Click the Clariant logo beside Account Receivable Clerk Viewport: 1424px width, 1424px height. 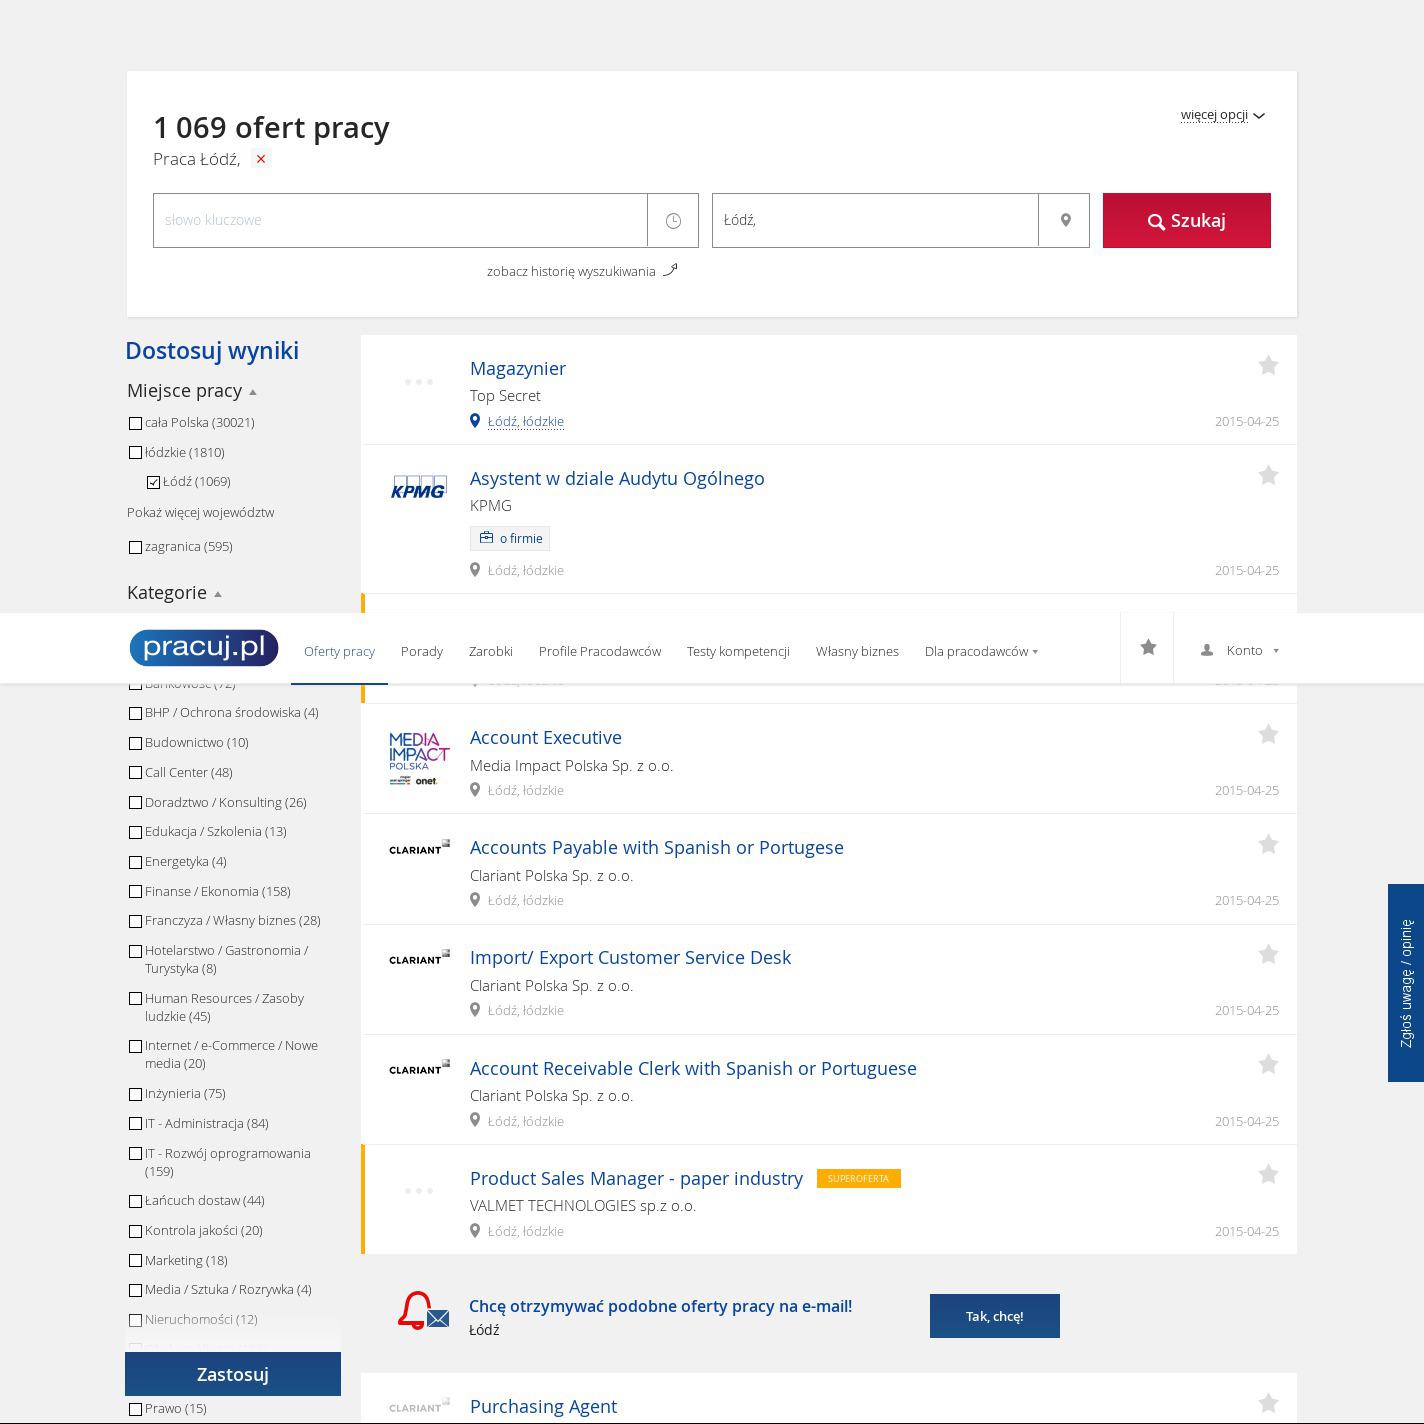click(419, 1068)
